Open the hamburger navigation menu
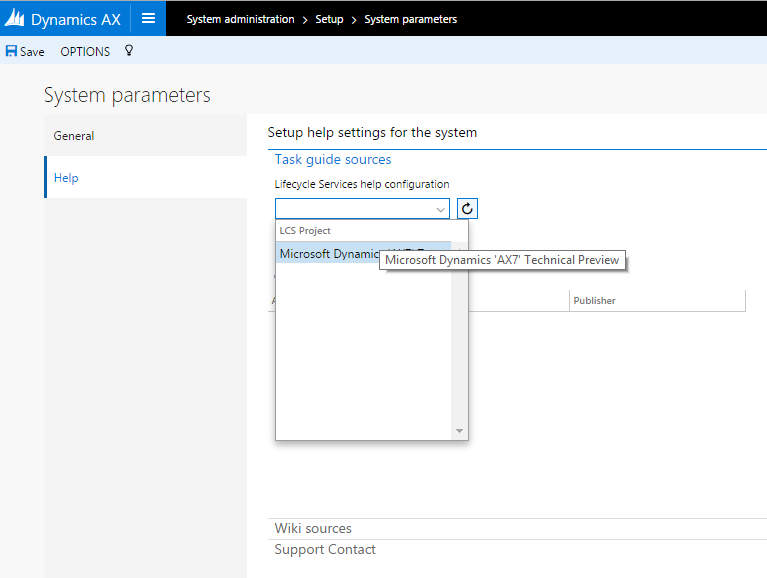This screenshot has width=767, height=578. coord(148,19)
